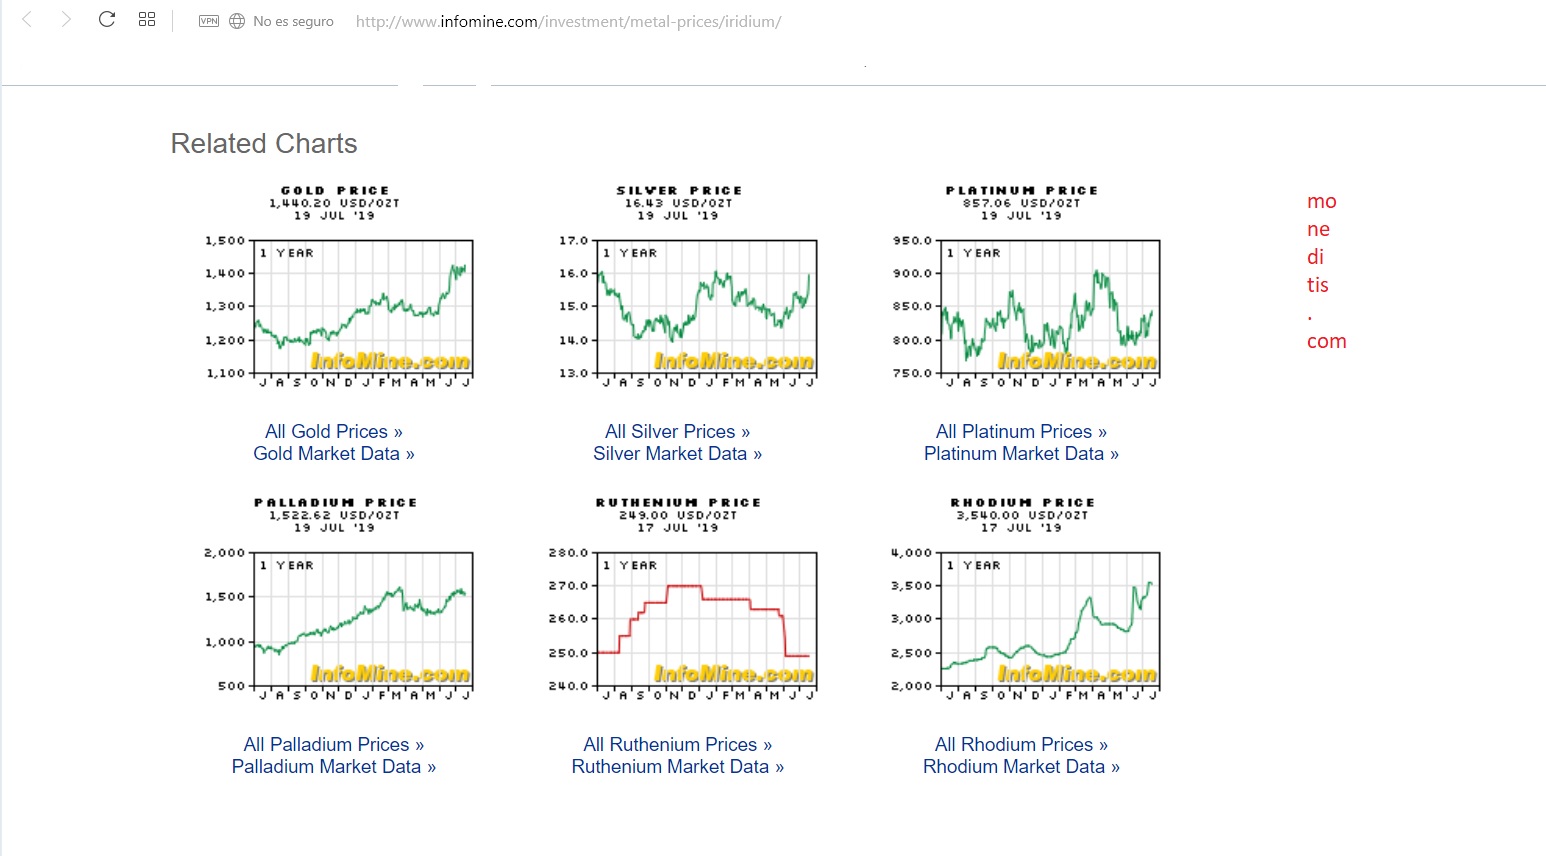Screen dimensions: 1546x856
Task: Focus the infomine.com URL address field
Action: (x=568, y=21)
